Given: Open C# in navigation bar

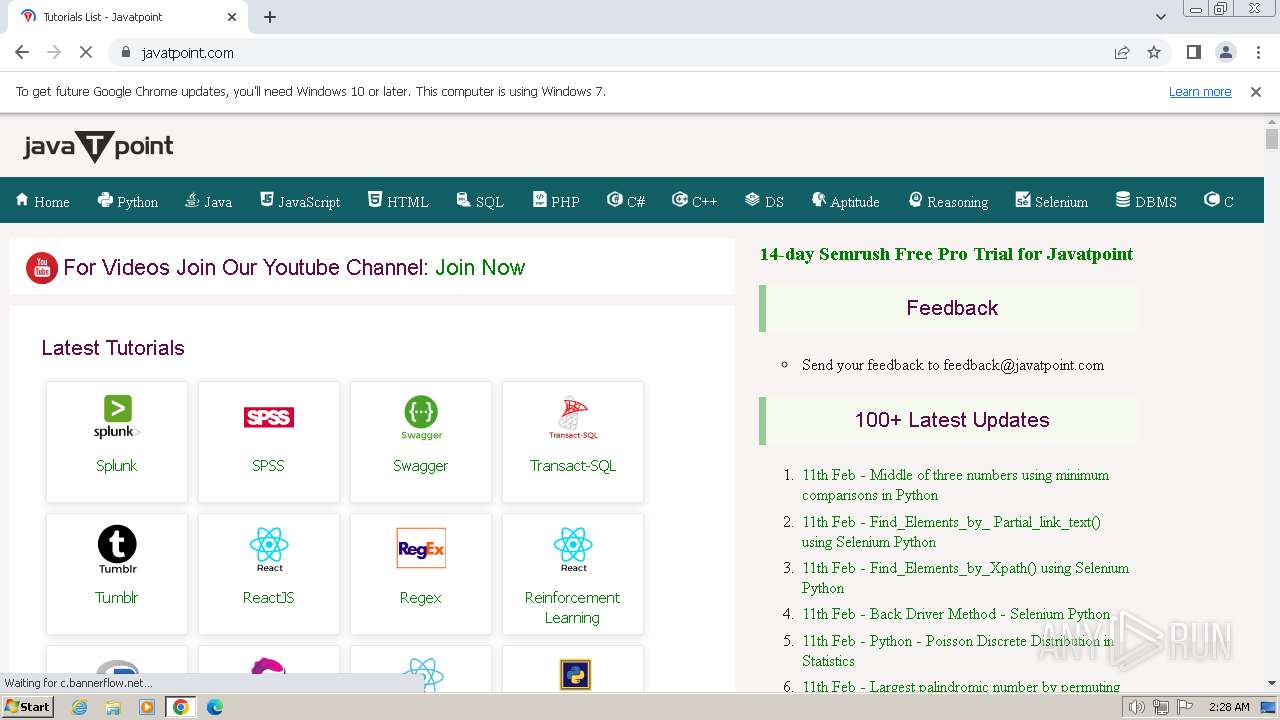Looking at the screenshot, I should [626, 201].
